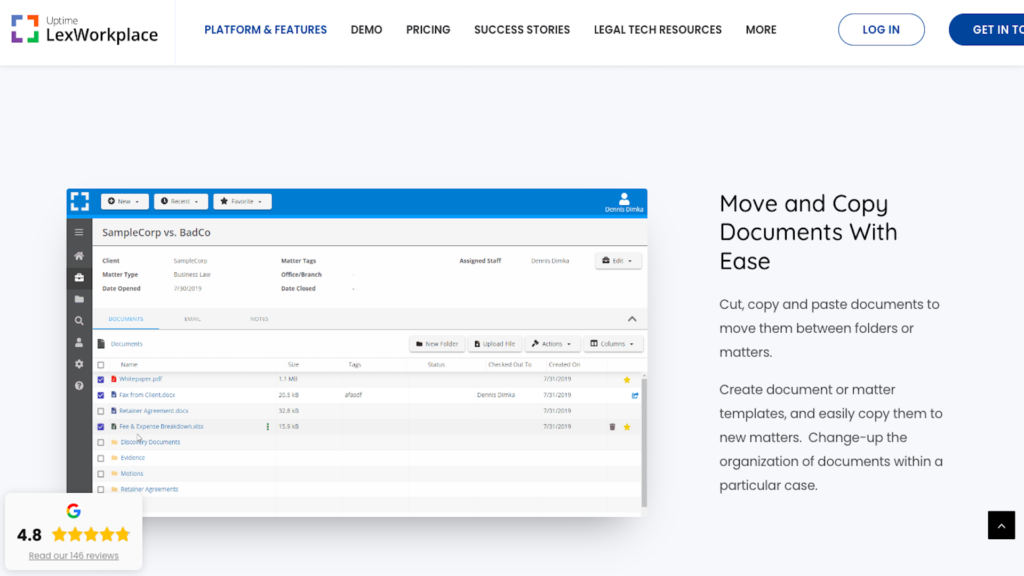Delete Fee & Expense Breakdown.xlsx via trash icon
1024x576 pixels.
point(611,427)
